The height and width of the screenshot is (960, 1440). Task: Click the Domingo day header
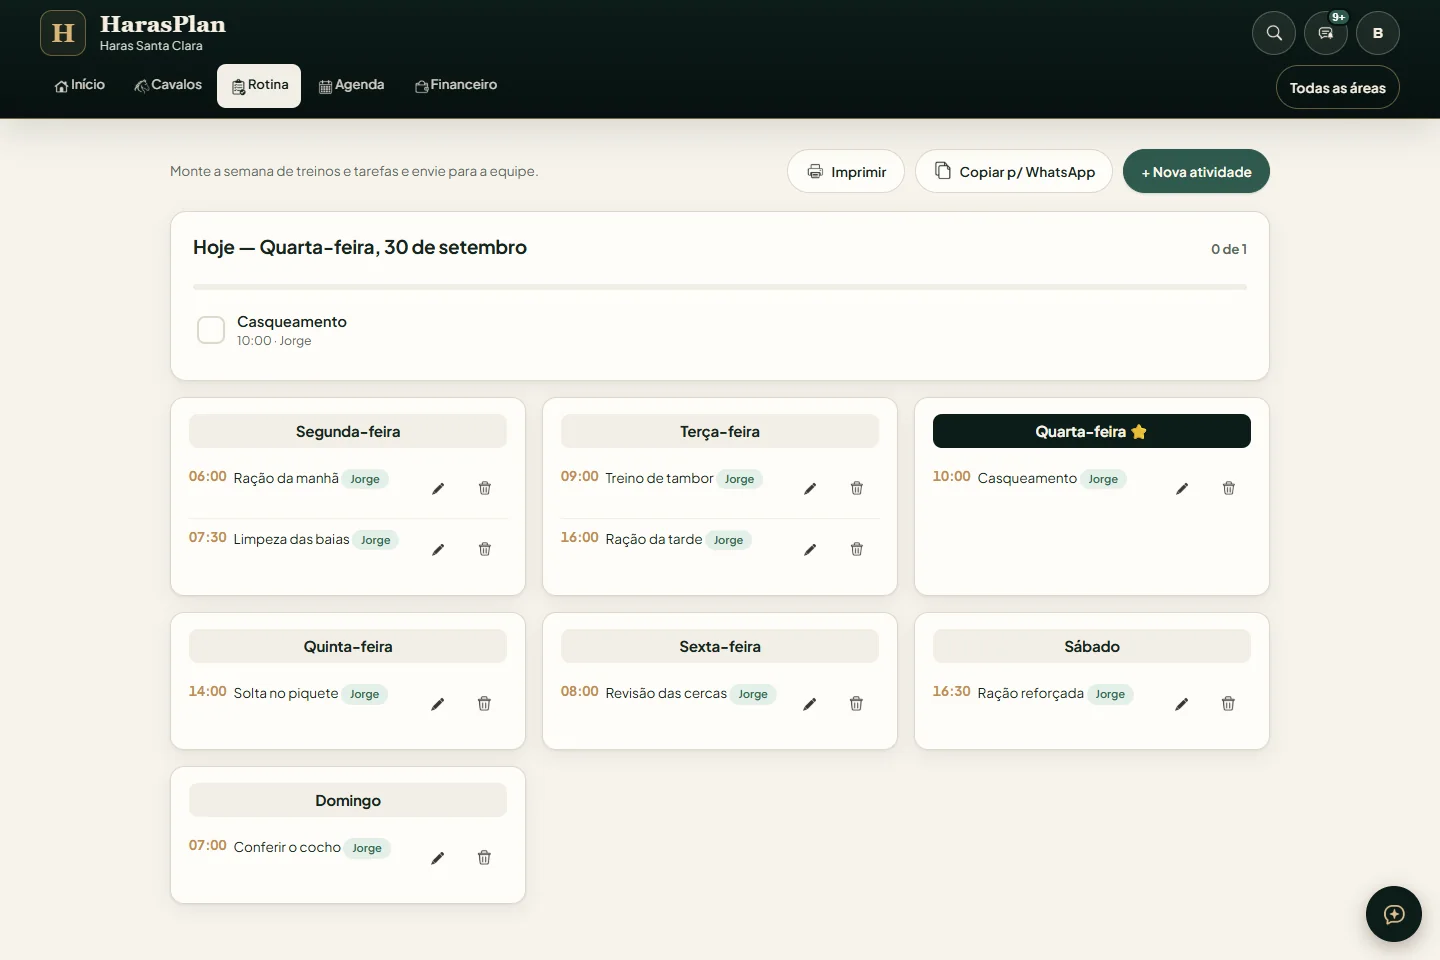pos(348,800)
